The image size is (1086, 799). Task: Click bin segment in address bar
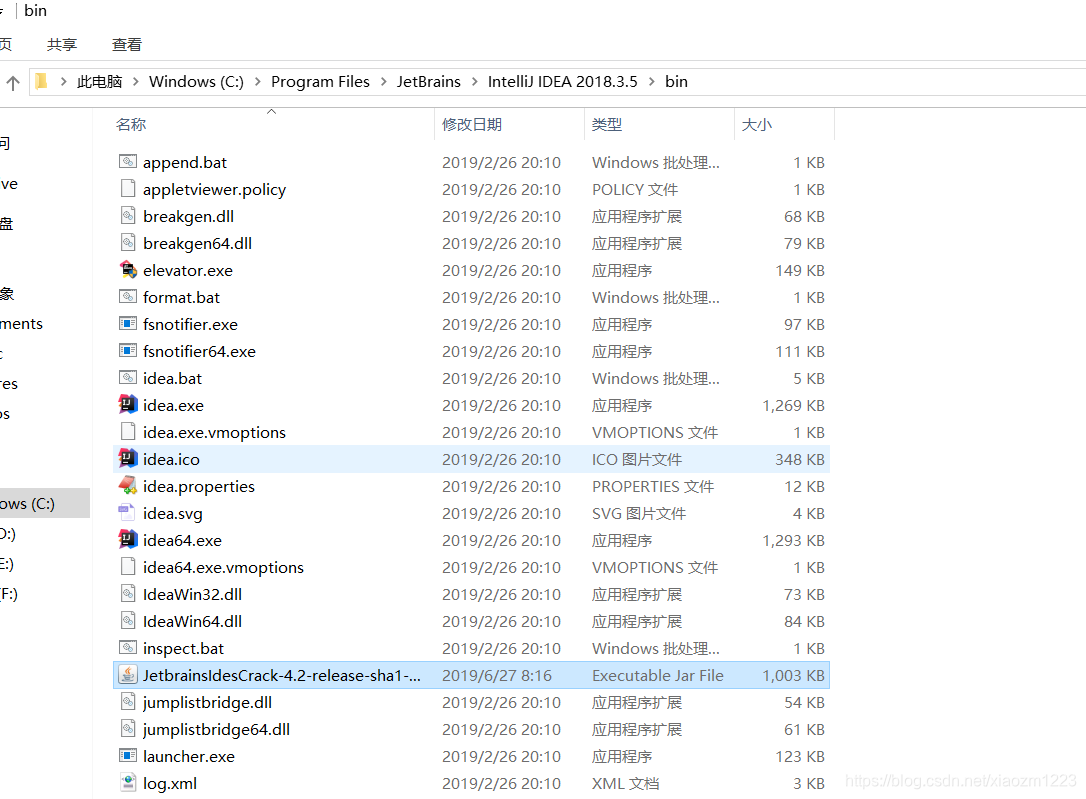click(677, 82)
